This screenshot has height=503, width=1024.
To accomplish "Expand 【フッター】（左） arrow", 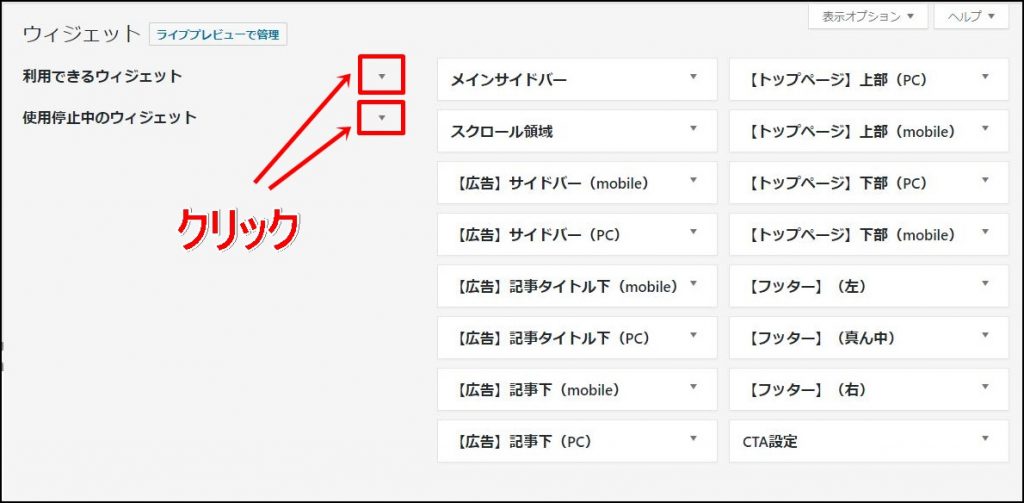I will (x=985, y=283).
